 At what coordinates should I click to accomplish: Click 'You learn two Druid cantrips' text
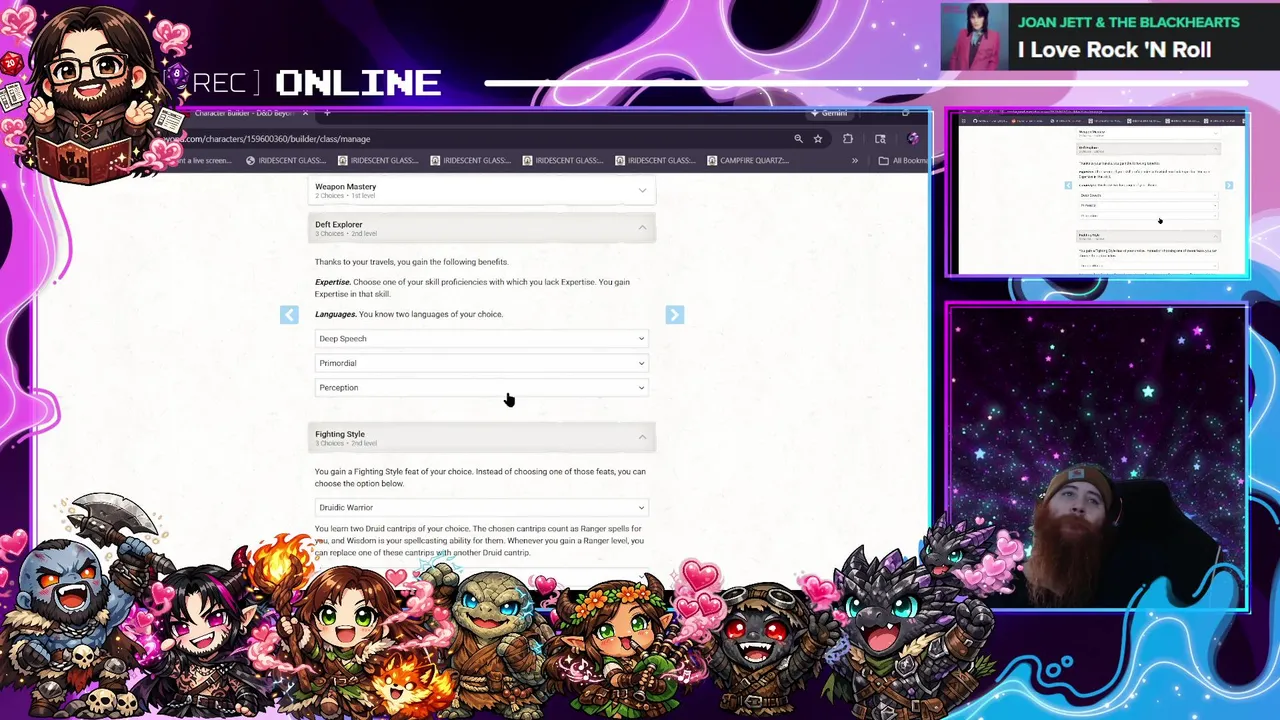tap(479, 541)
